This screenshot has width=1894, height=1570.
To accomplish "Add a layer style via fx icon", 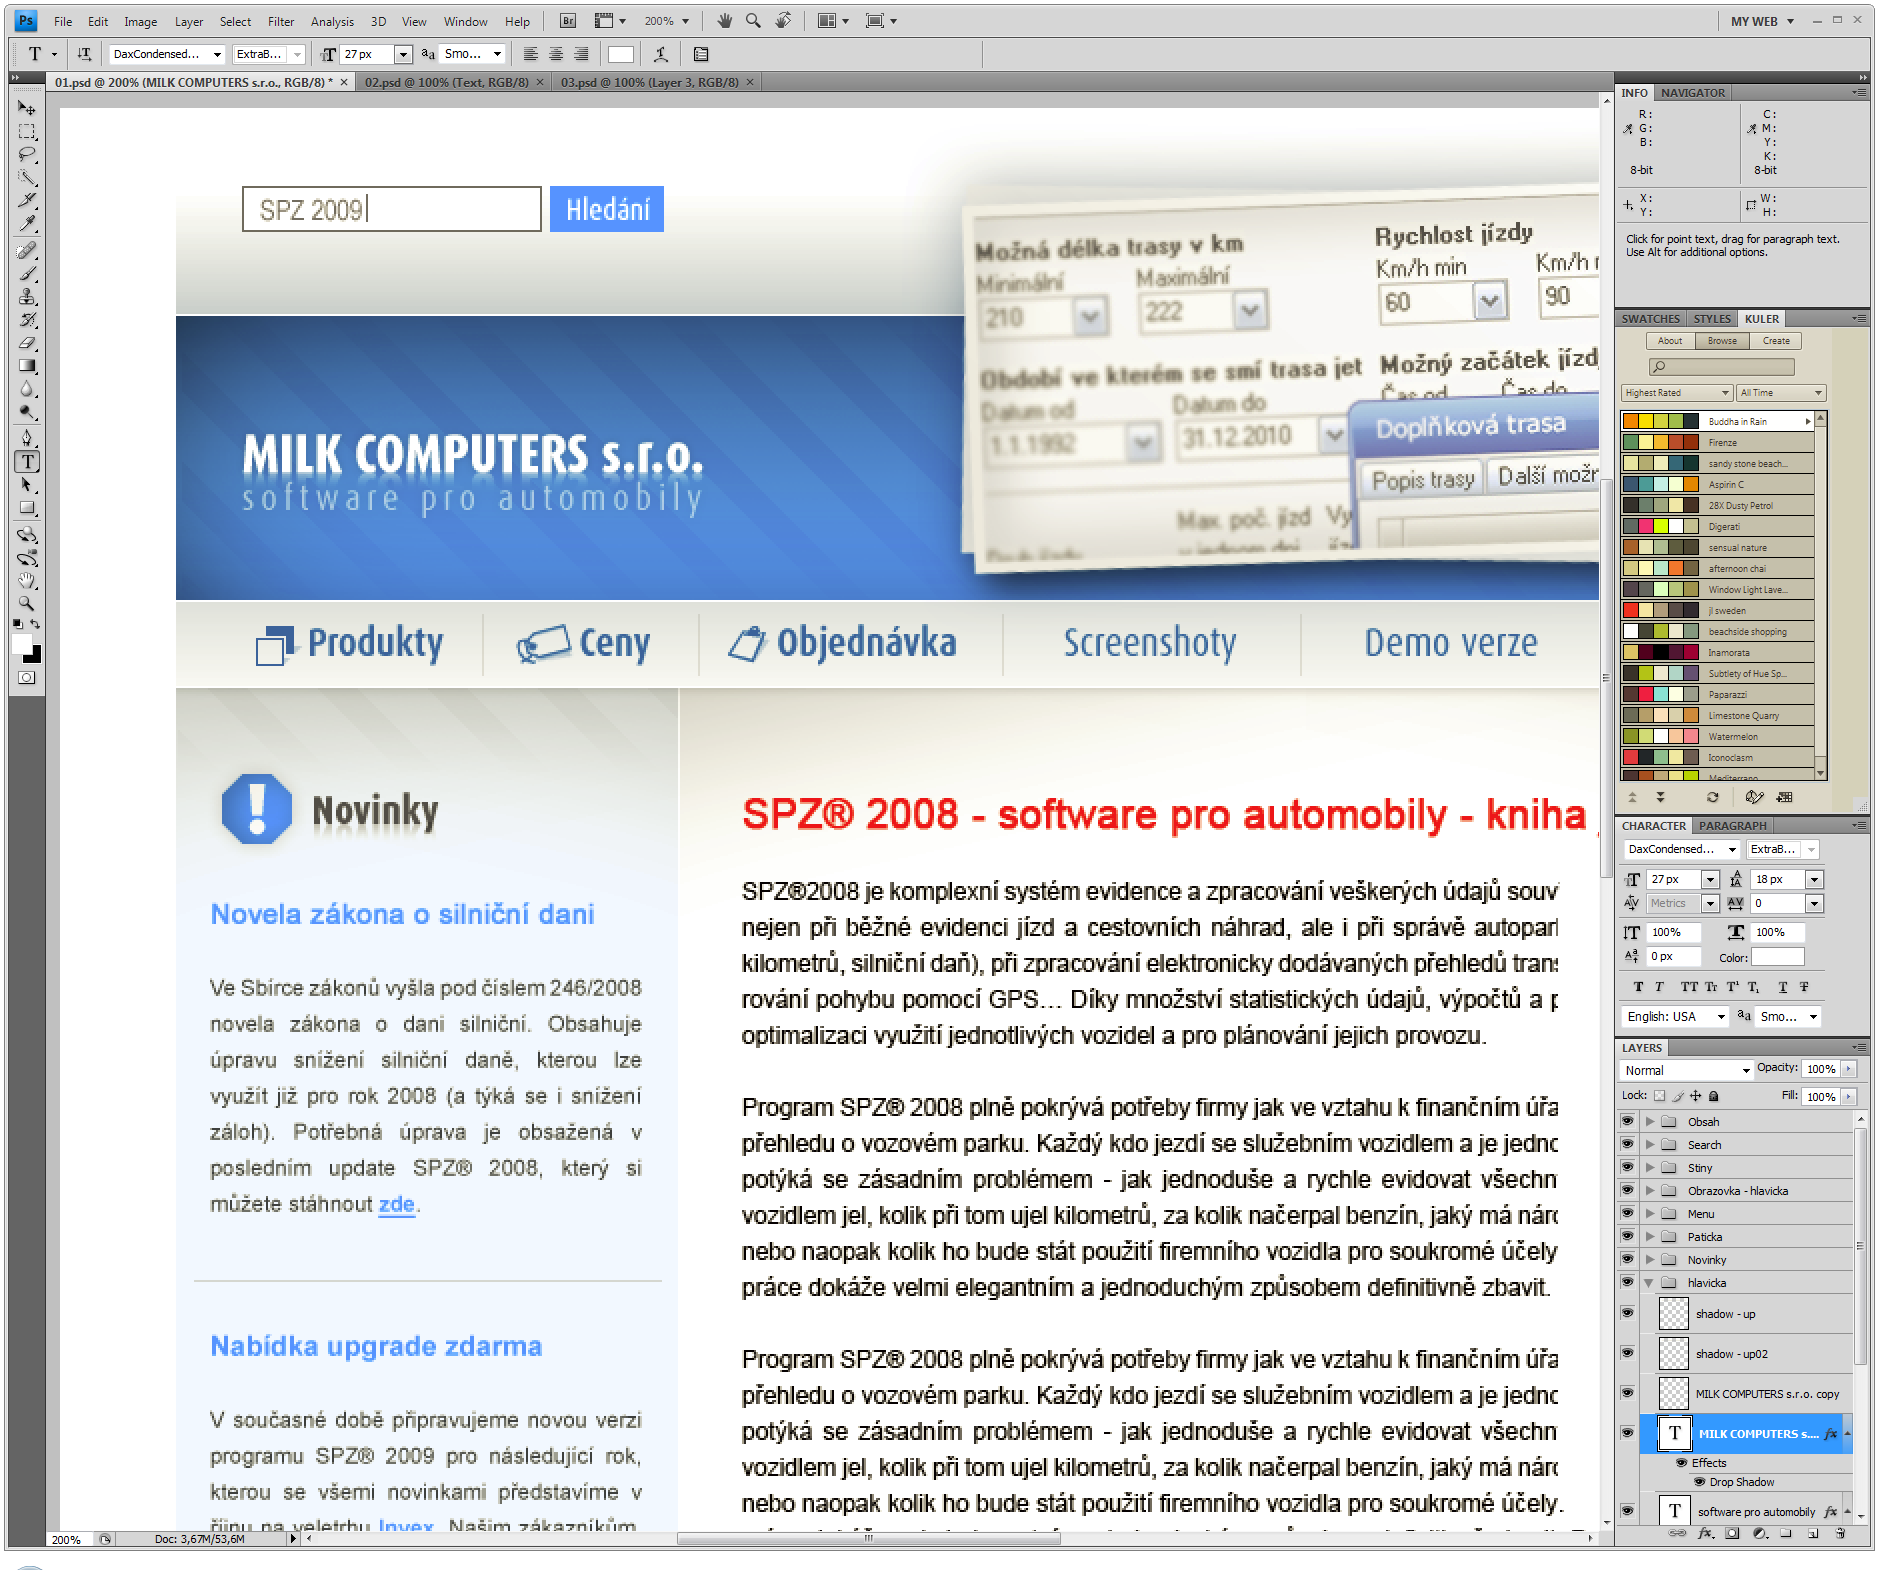I will tap(1706, 1534).
